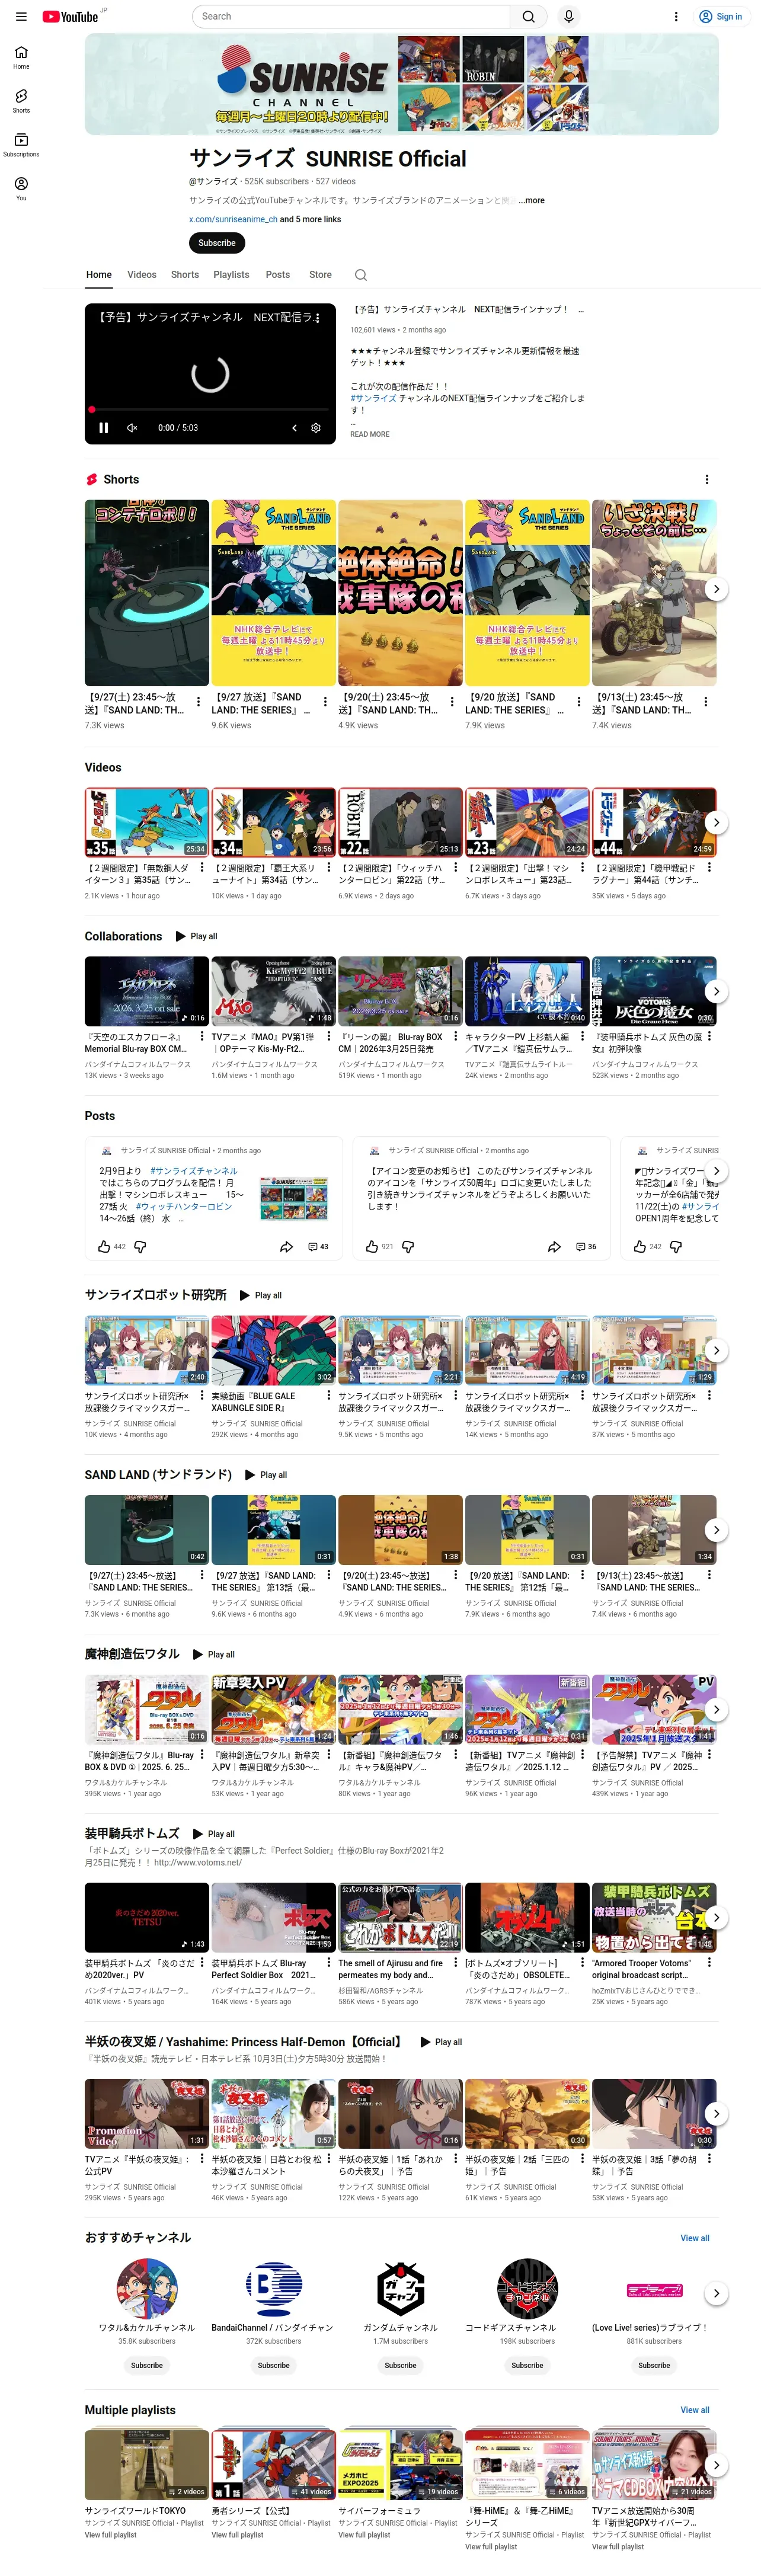Screen dimensions: 761x2576
Task: Open the settings gear in the featured video player
Action: pos(316,428)
